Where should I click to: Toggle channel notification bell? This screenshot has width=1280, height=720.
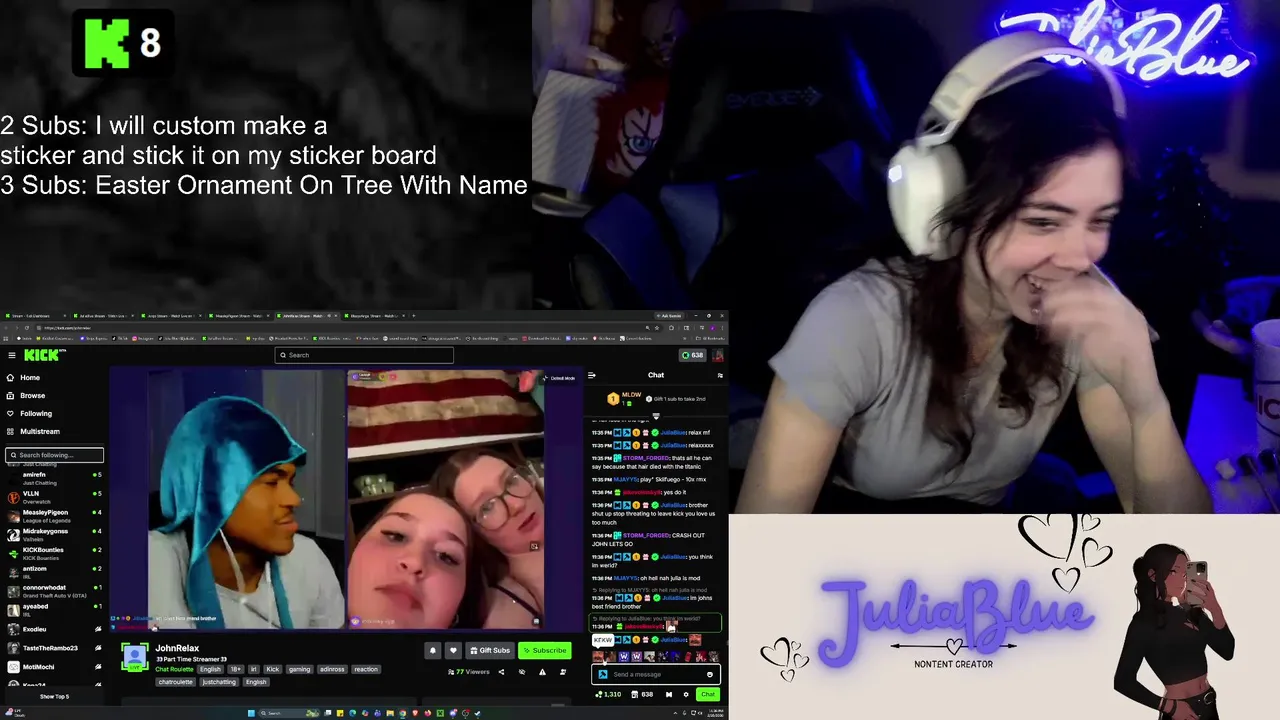433,650
